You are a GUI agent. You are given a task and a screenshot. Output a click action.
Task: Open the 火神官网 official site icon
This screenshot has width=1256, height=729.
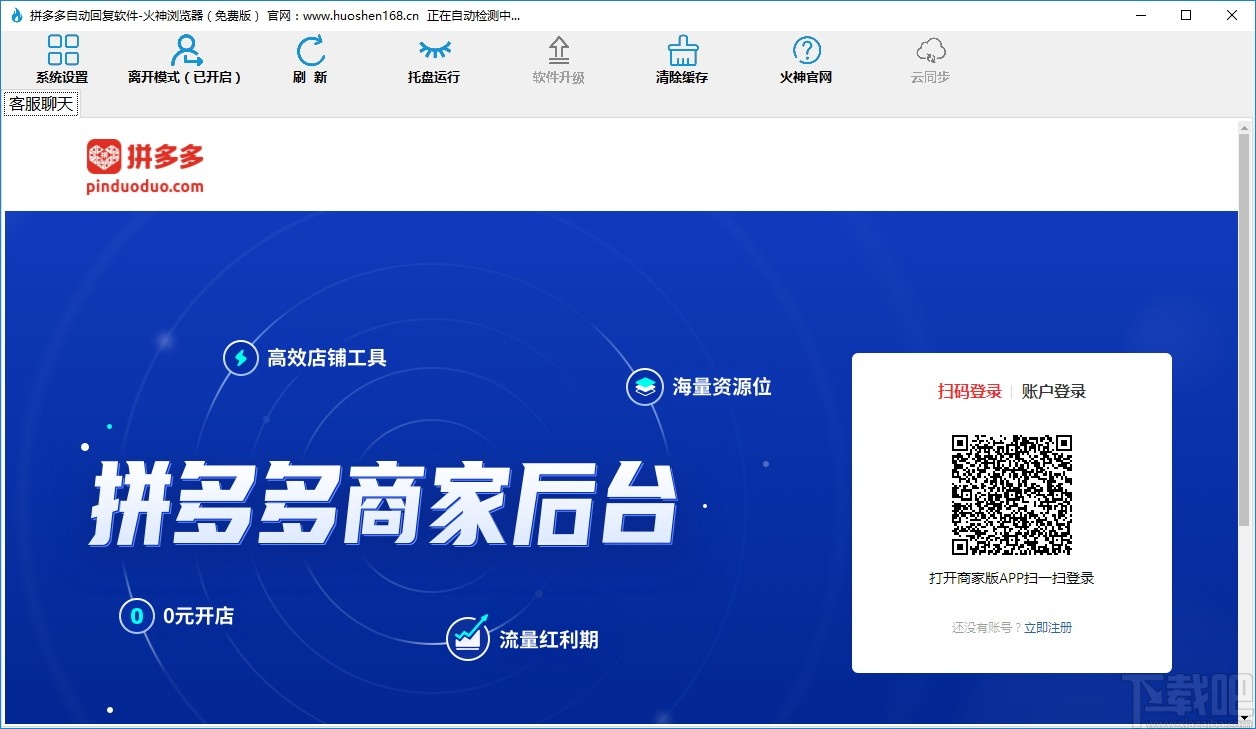tap(805, 58)
